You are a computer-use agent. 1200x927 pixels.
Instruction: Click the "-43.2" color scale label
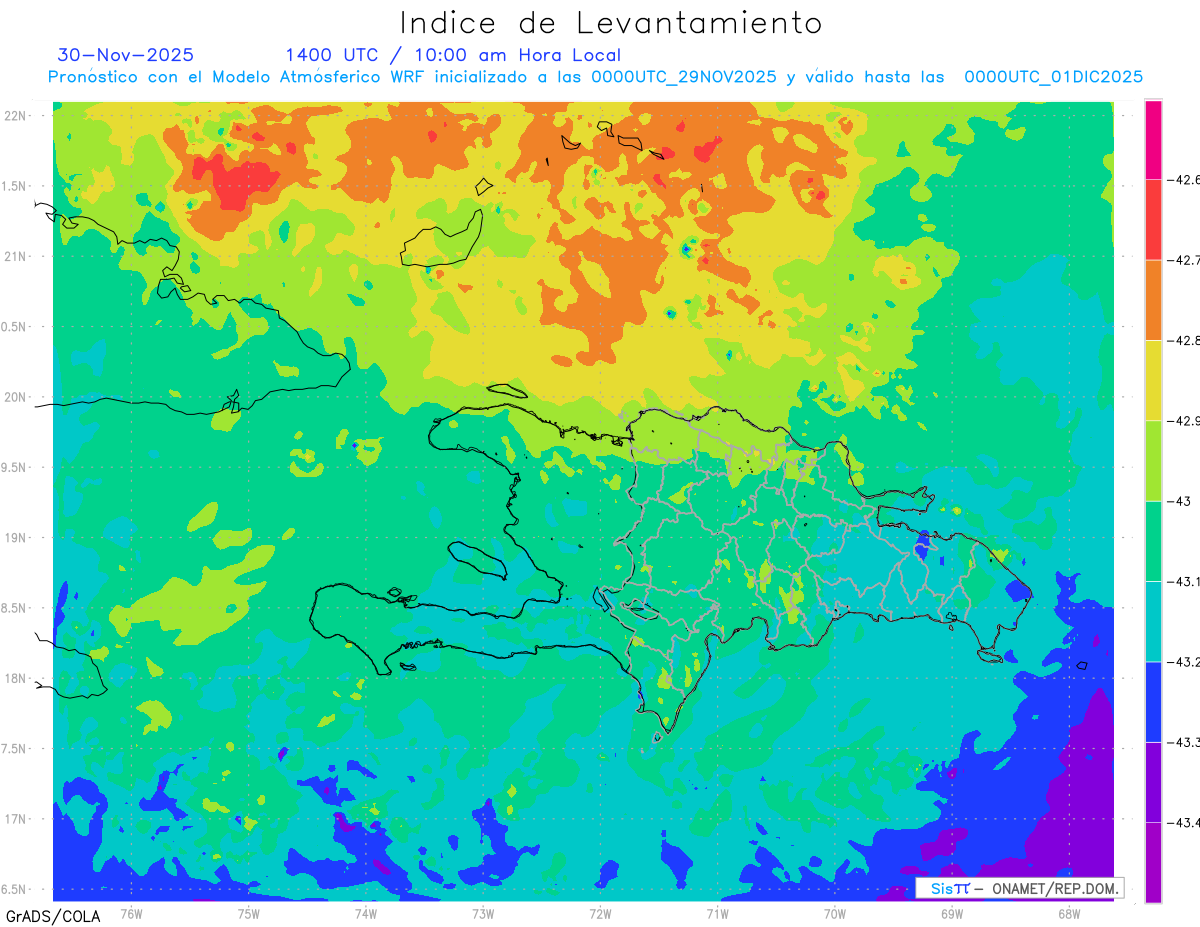click(x=1183, y=662)
